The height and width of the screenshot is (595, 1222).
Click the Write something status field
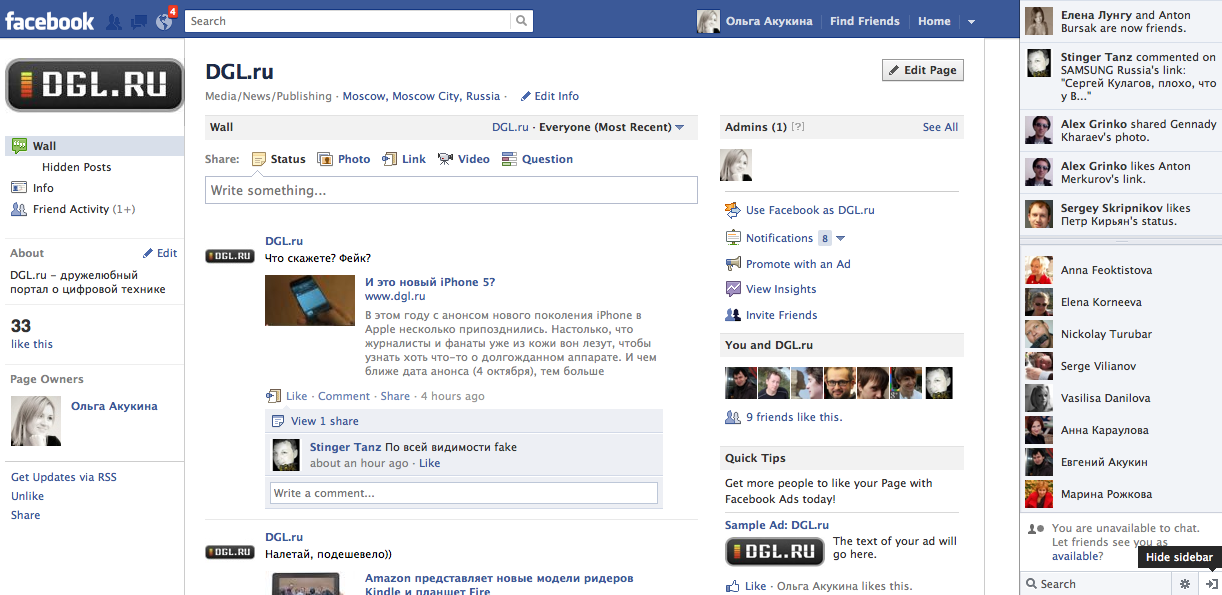451,190
